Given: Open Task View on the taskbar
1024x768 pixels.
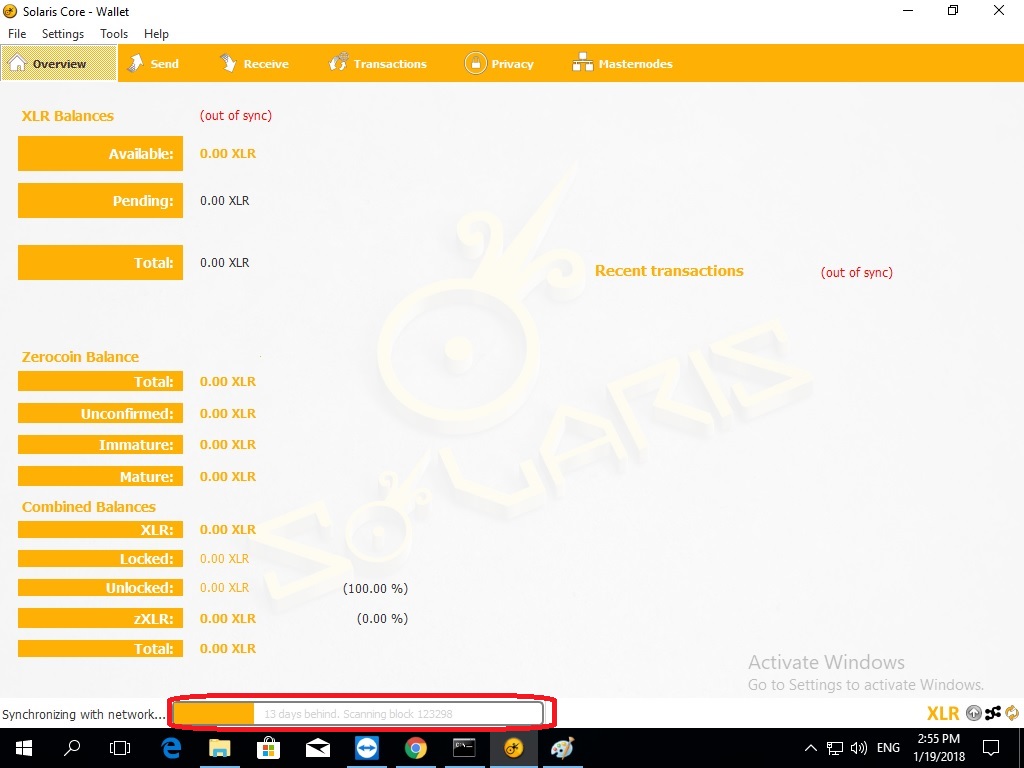Looking at the screenshot, I should [120, 748].
